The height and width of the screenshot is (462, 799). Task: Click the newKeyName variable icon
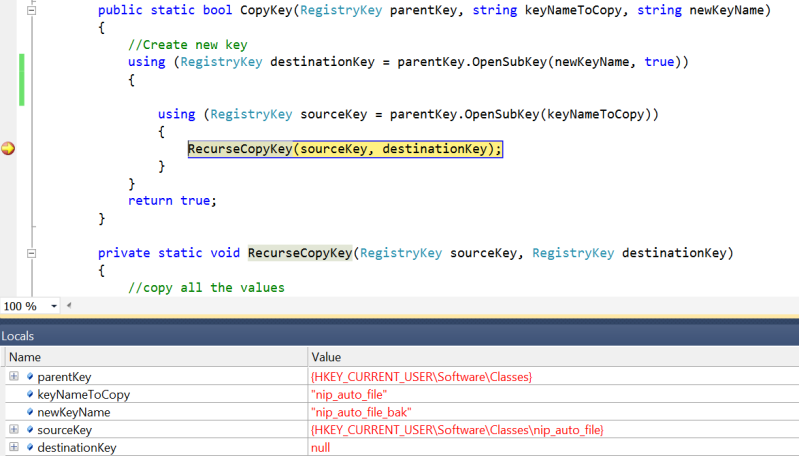[x=30, y=412]
